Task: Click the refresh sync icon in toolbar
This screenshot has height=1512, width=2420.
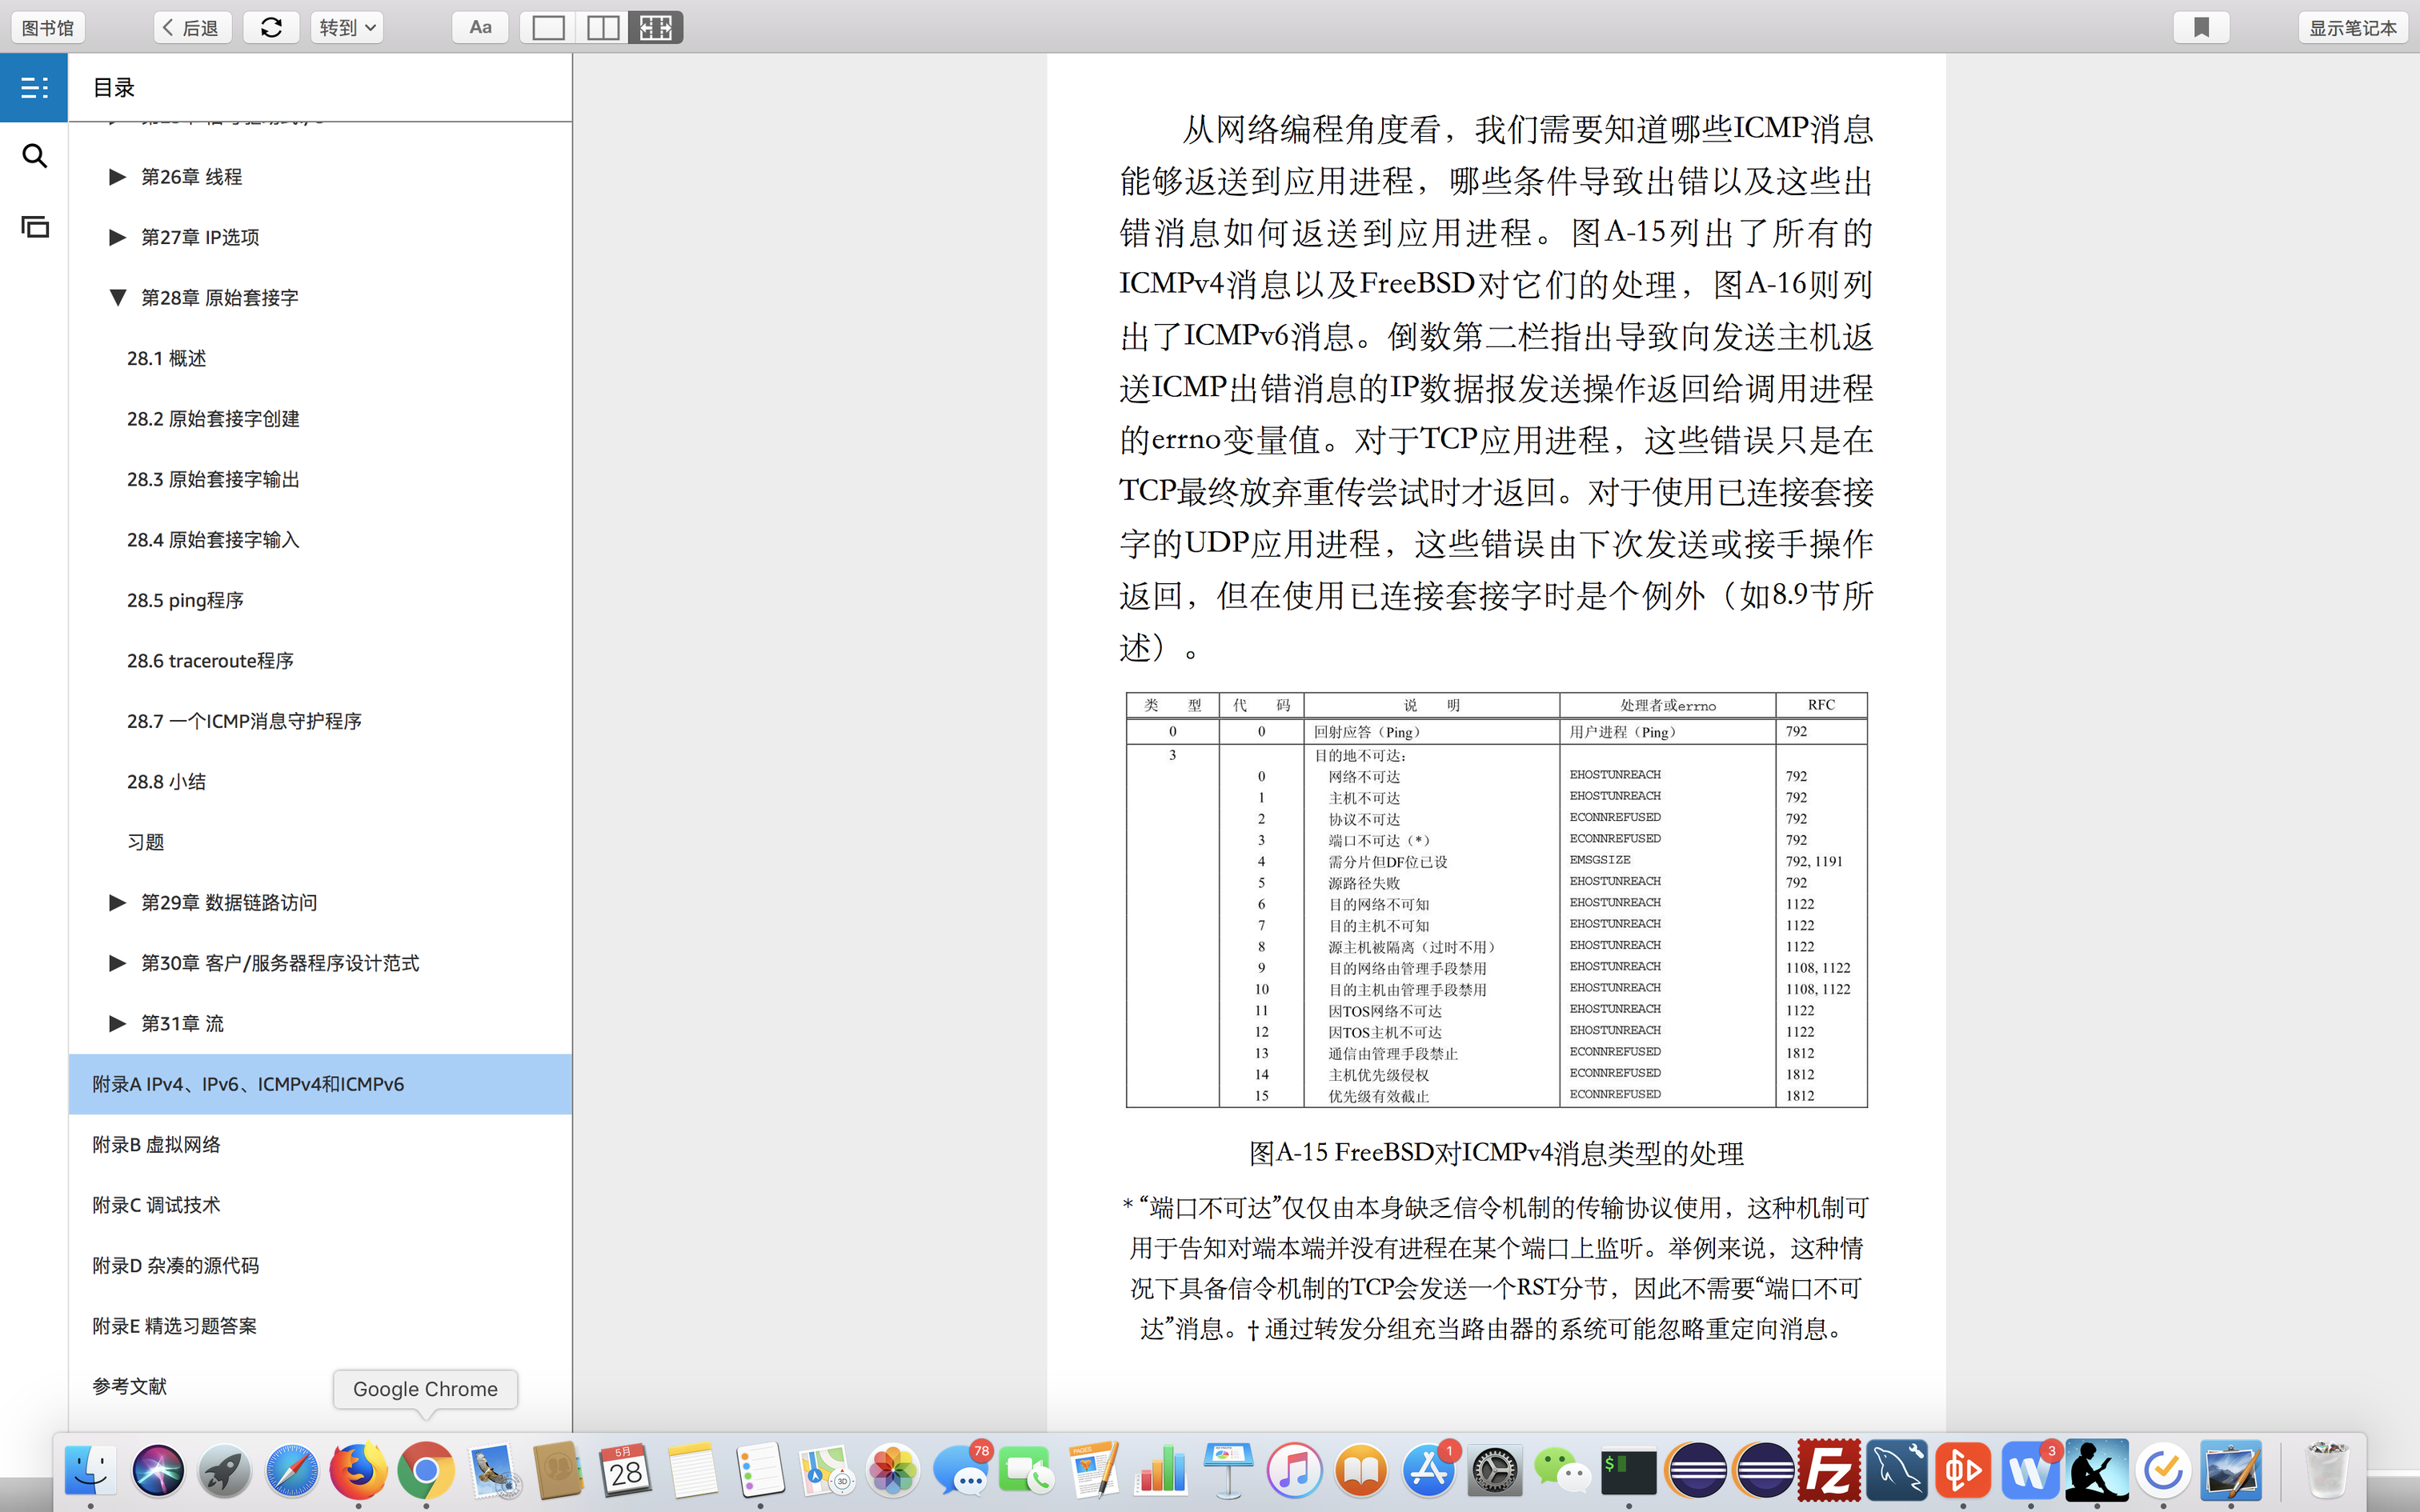Action: 271,27
